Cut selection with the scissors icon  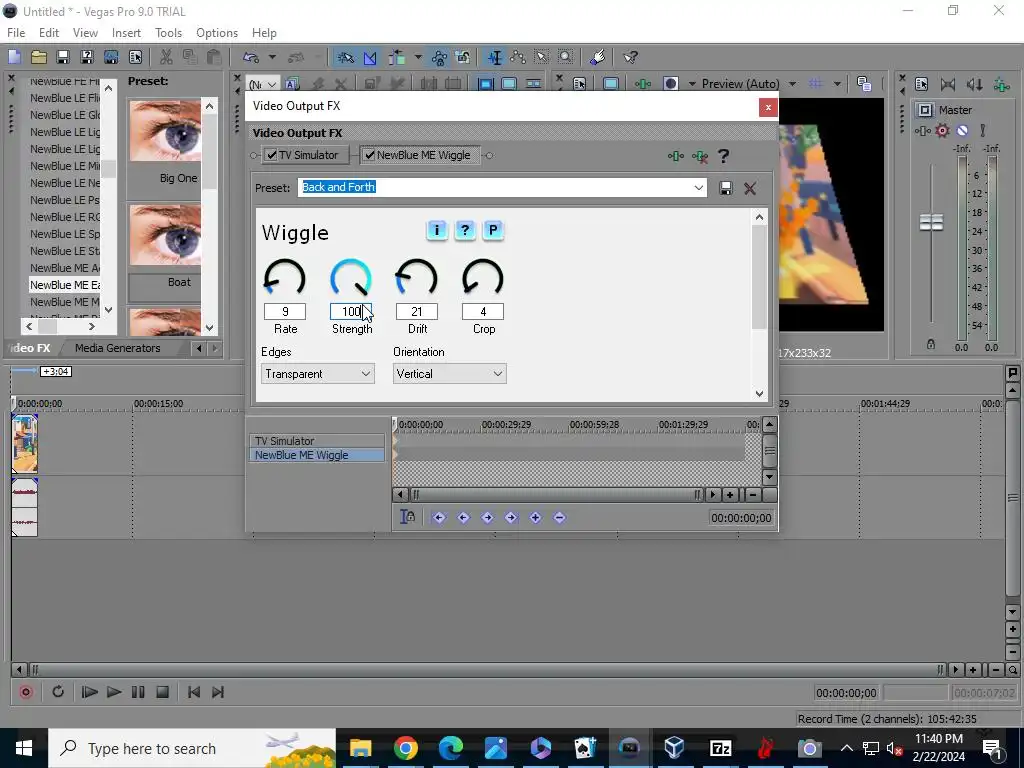tap(166, 57)
